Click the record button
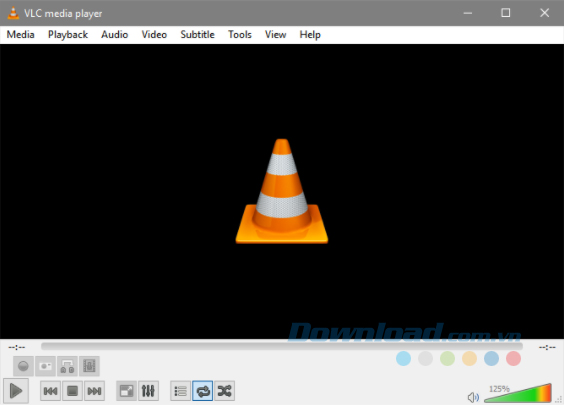This screenshot has height=405, width=564. (23, 366)
